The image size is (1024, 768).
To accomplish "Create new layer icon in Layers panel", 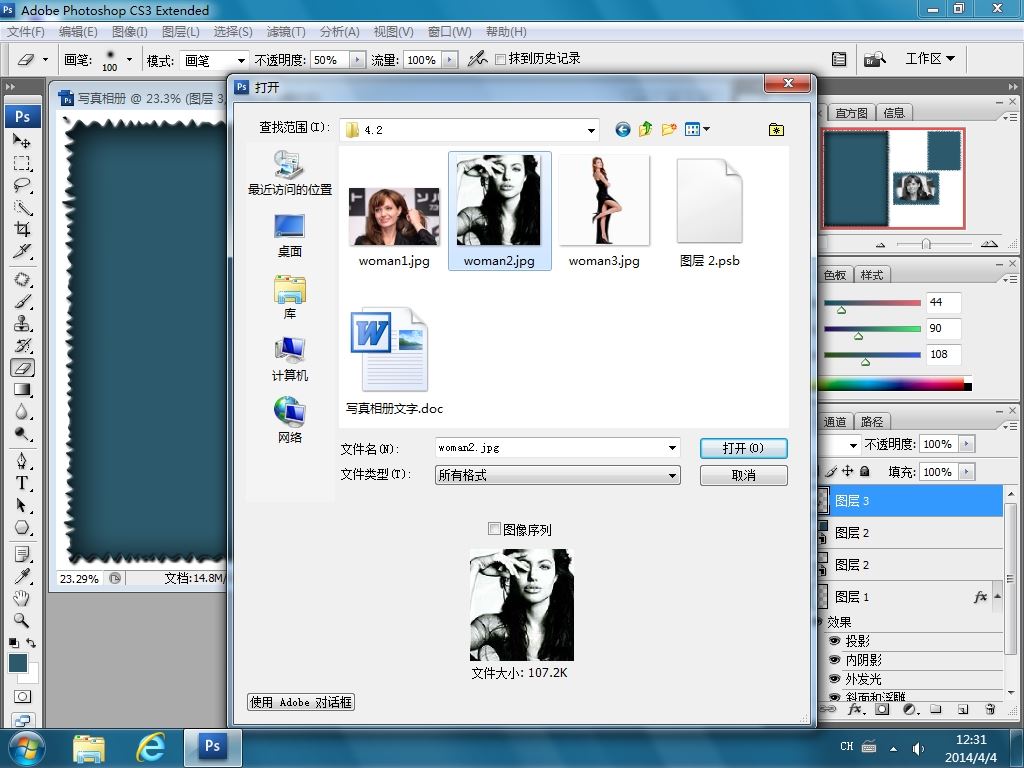I will [x=963, y=709].
